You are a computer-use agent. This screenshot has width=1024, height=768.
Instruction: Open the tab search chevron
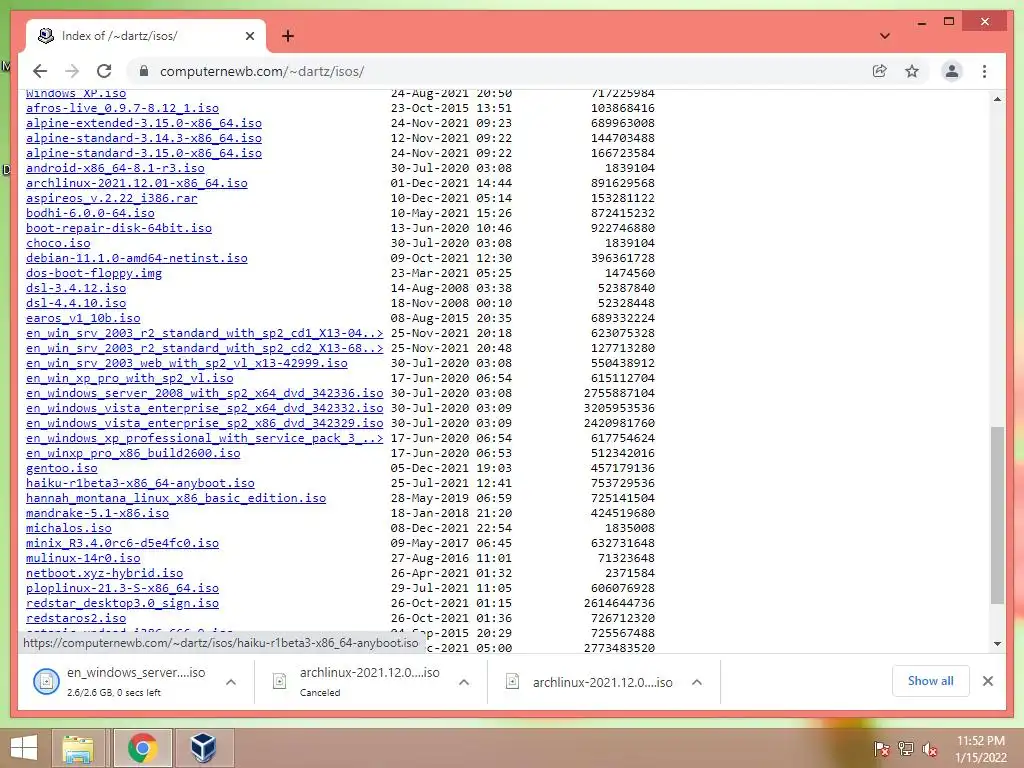tap(884, 36)
